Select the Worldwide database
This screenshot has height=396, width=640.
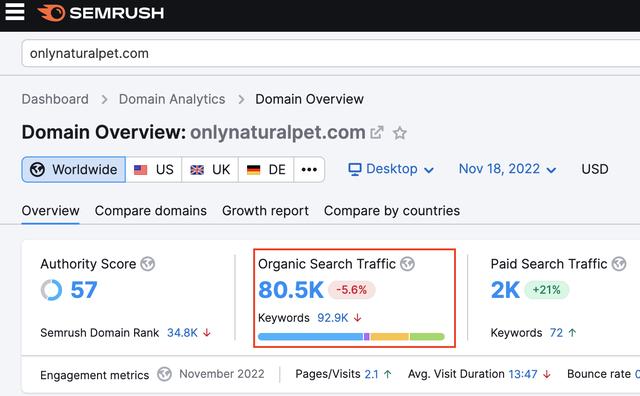tap(73, 169)
